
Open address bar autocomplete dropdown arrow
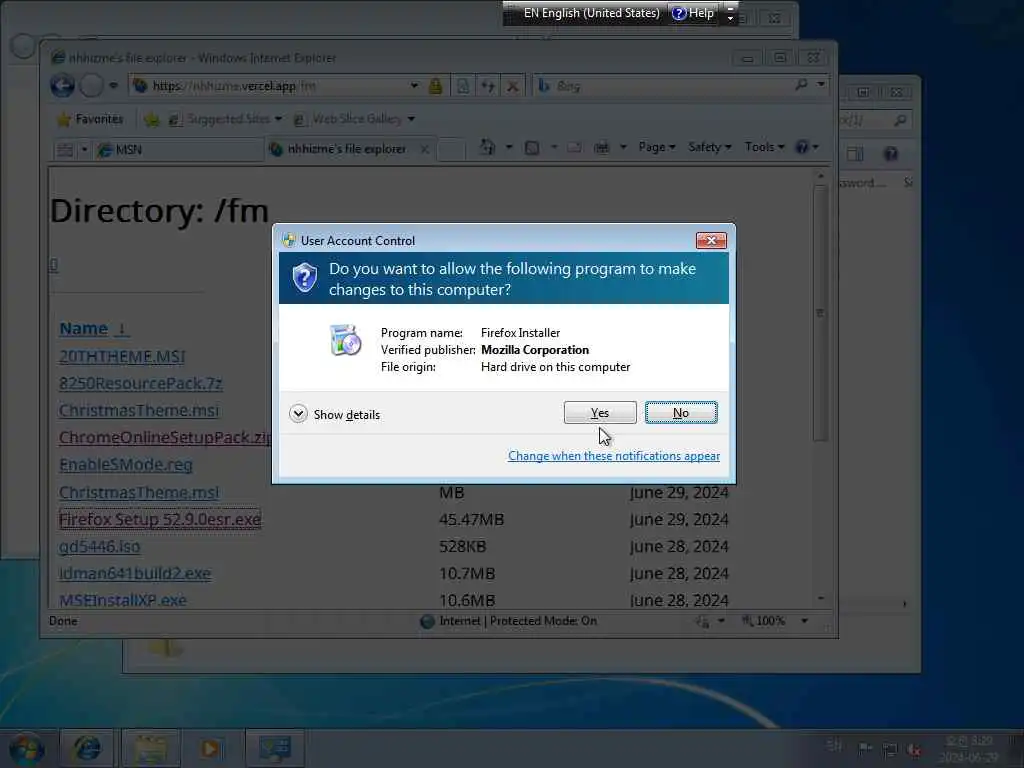[x=414, y=86]
